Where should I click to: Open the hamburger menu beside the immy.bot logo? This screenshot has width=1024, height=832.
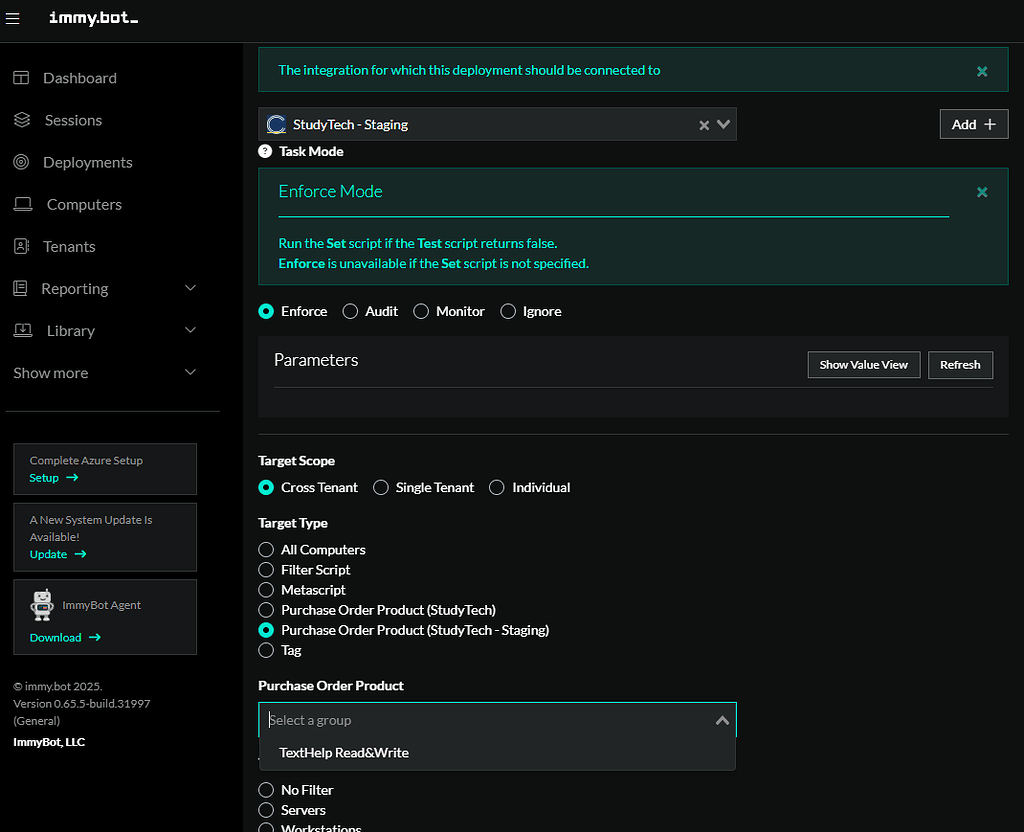[x=13, y=17]
